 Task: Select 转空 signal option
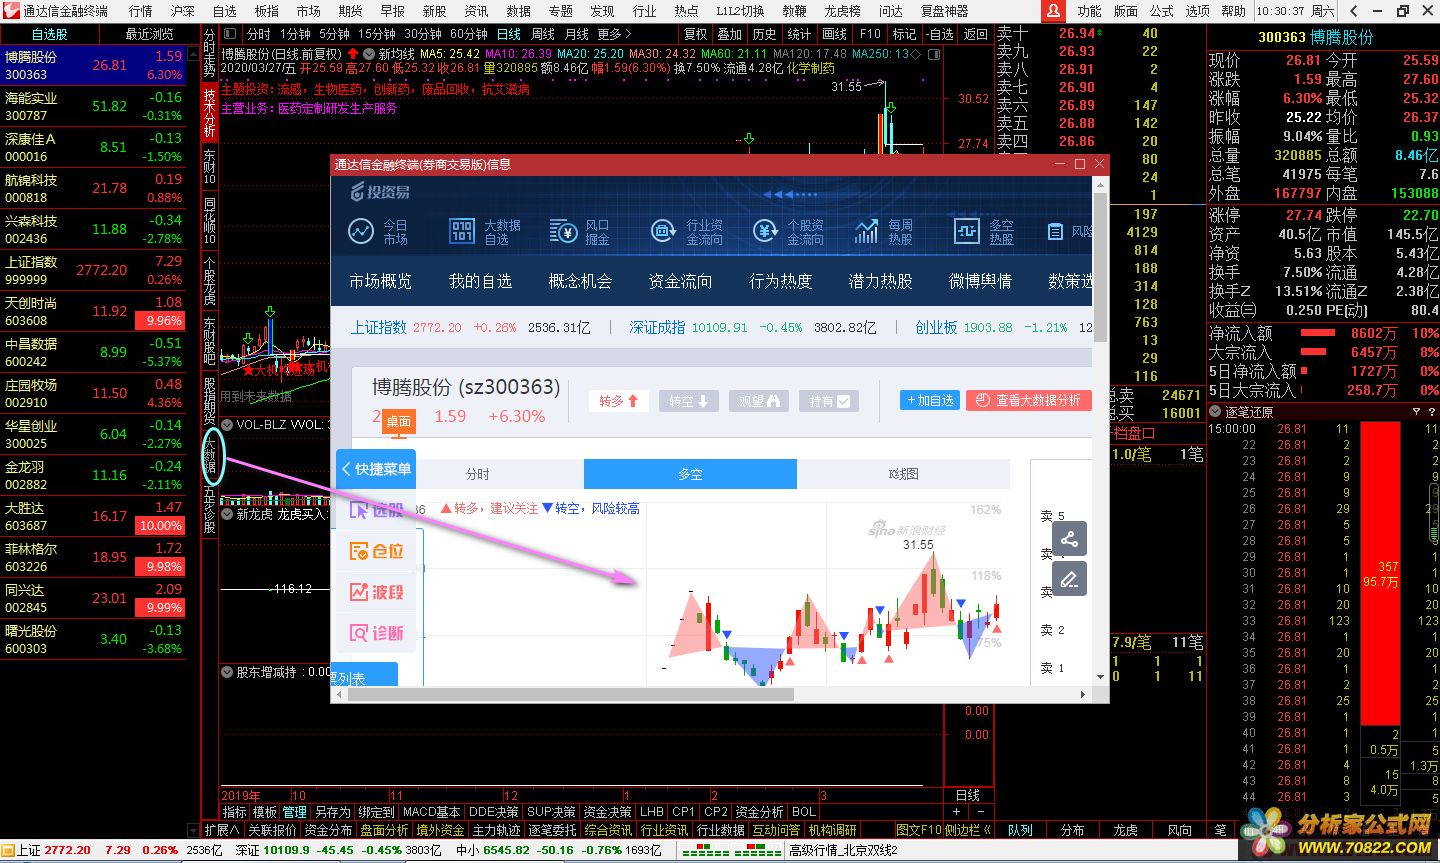point(688,401)
